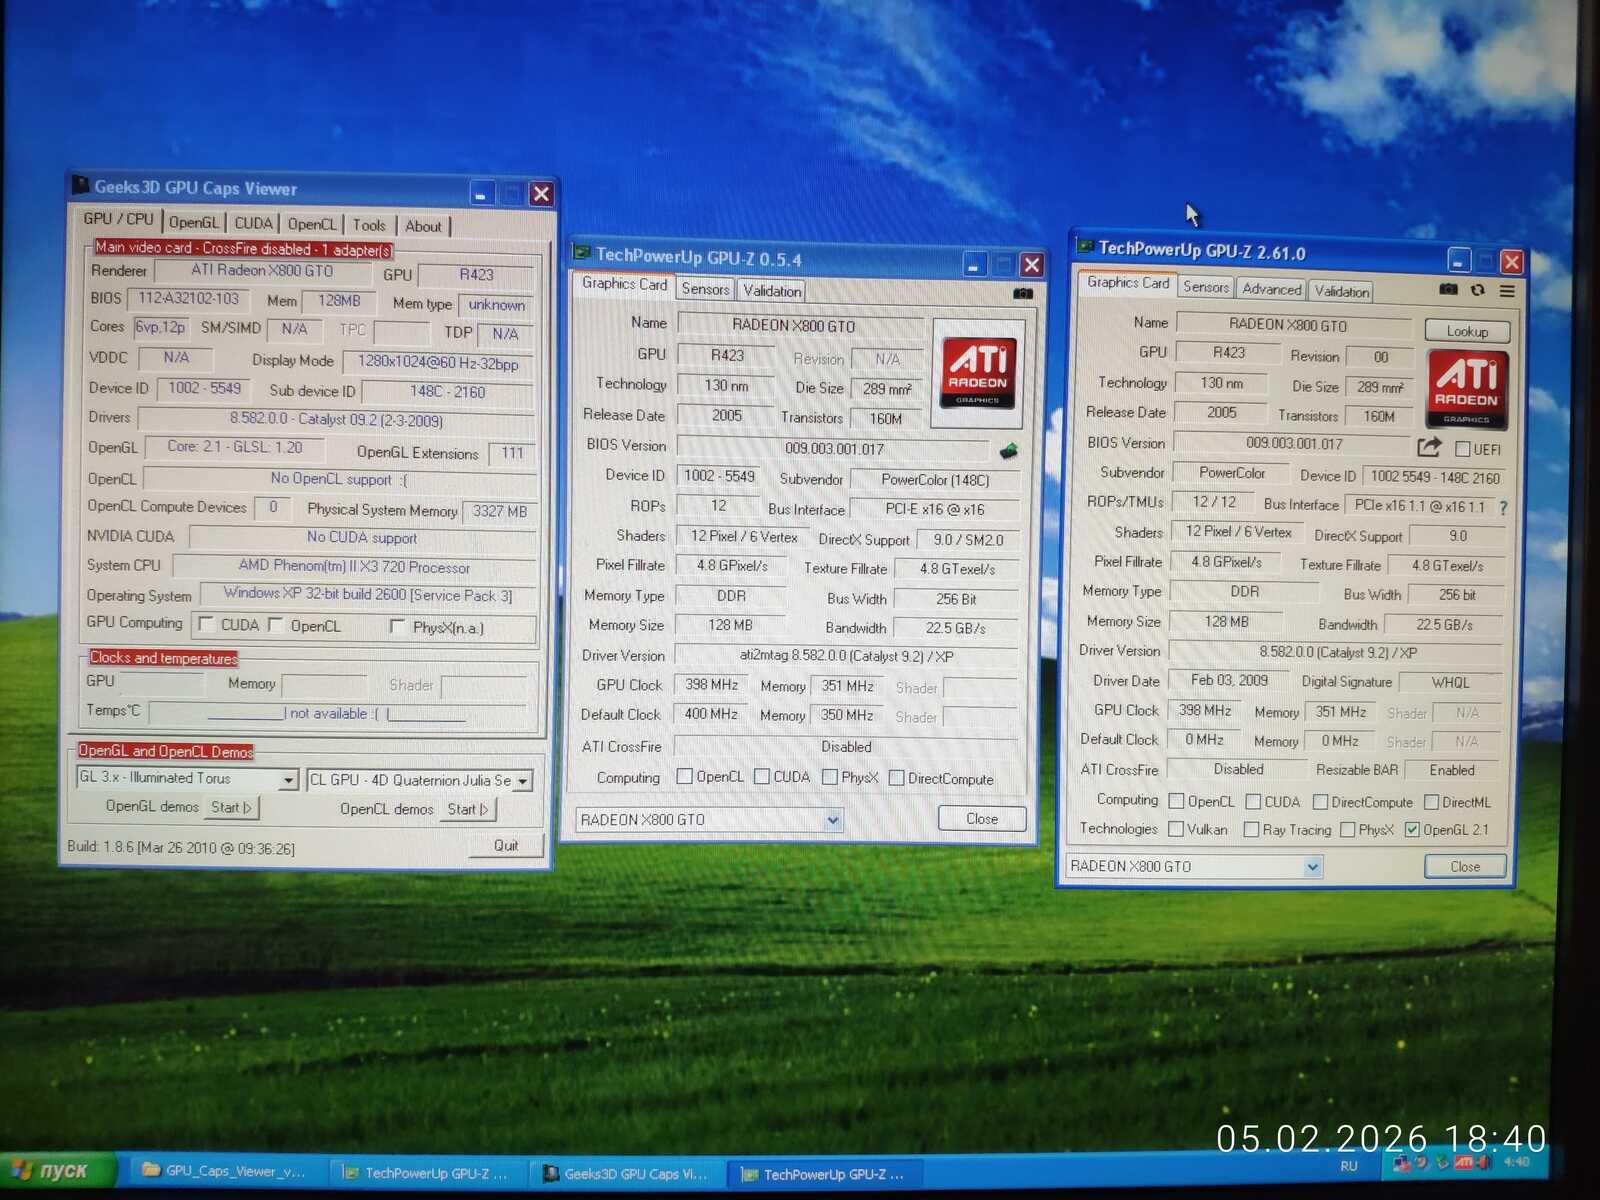Click the Lookup button in GPU-Z 2.61

pos(1467,331)
